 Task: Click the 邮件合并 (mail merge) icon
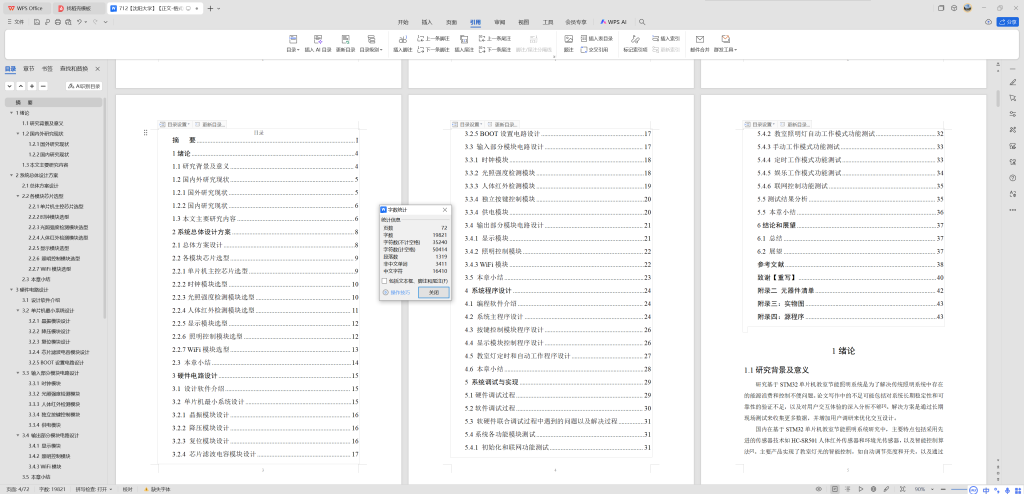click(x=699, y=43)
